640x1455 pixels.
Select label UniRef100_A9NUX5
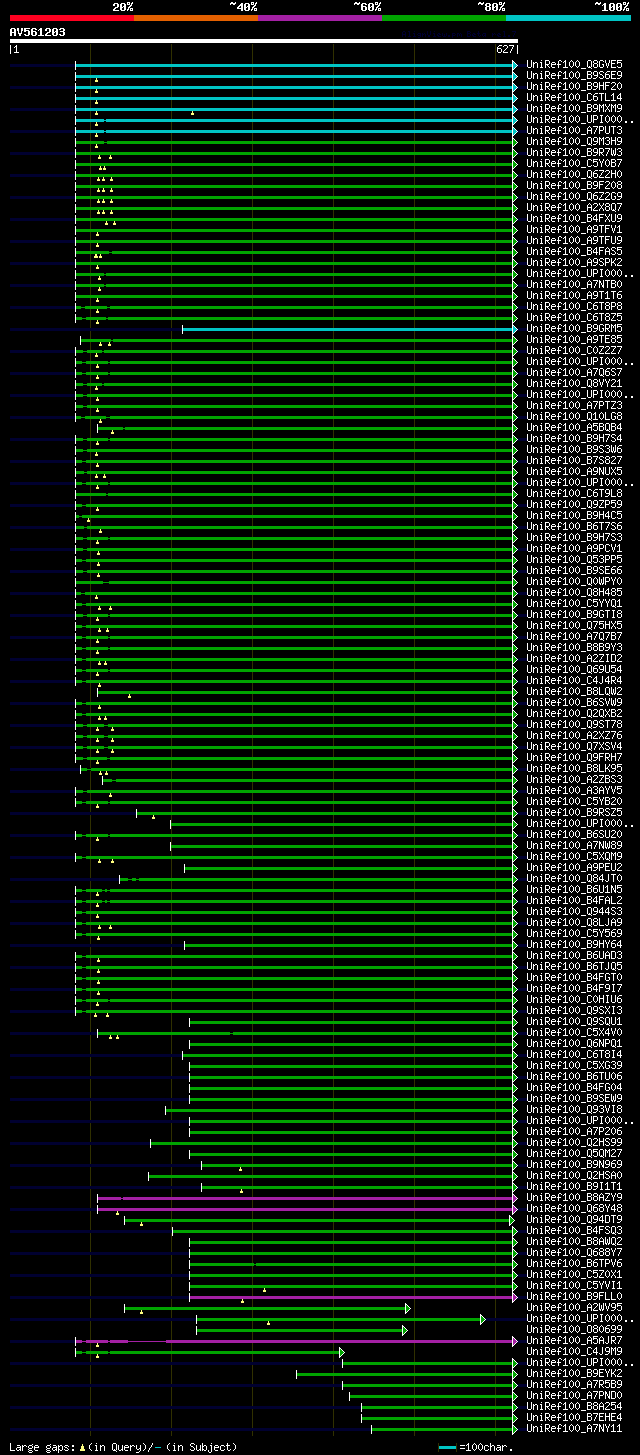[574, 471]
